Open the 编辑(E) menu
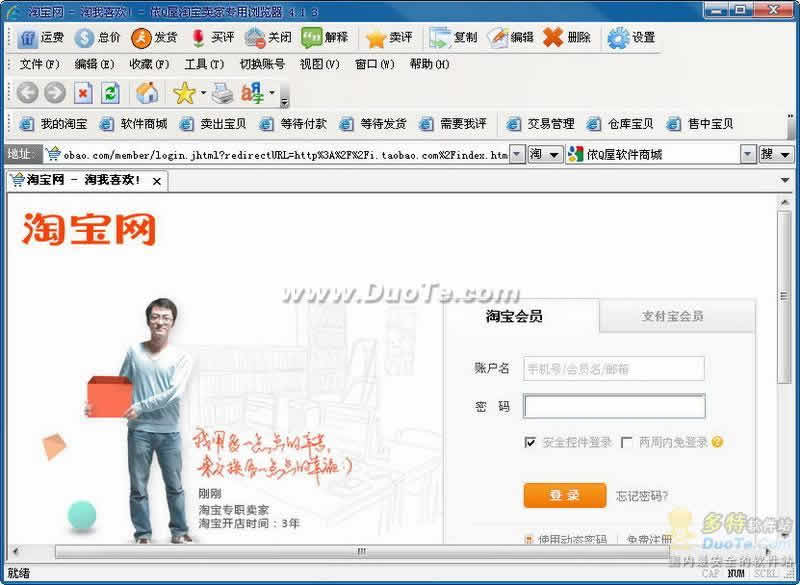 coord(94,64)
